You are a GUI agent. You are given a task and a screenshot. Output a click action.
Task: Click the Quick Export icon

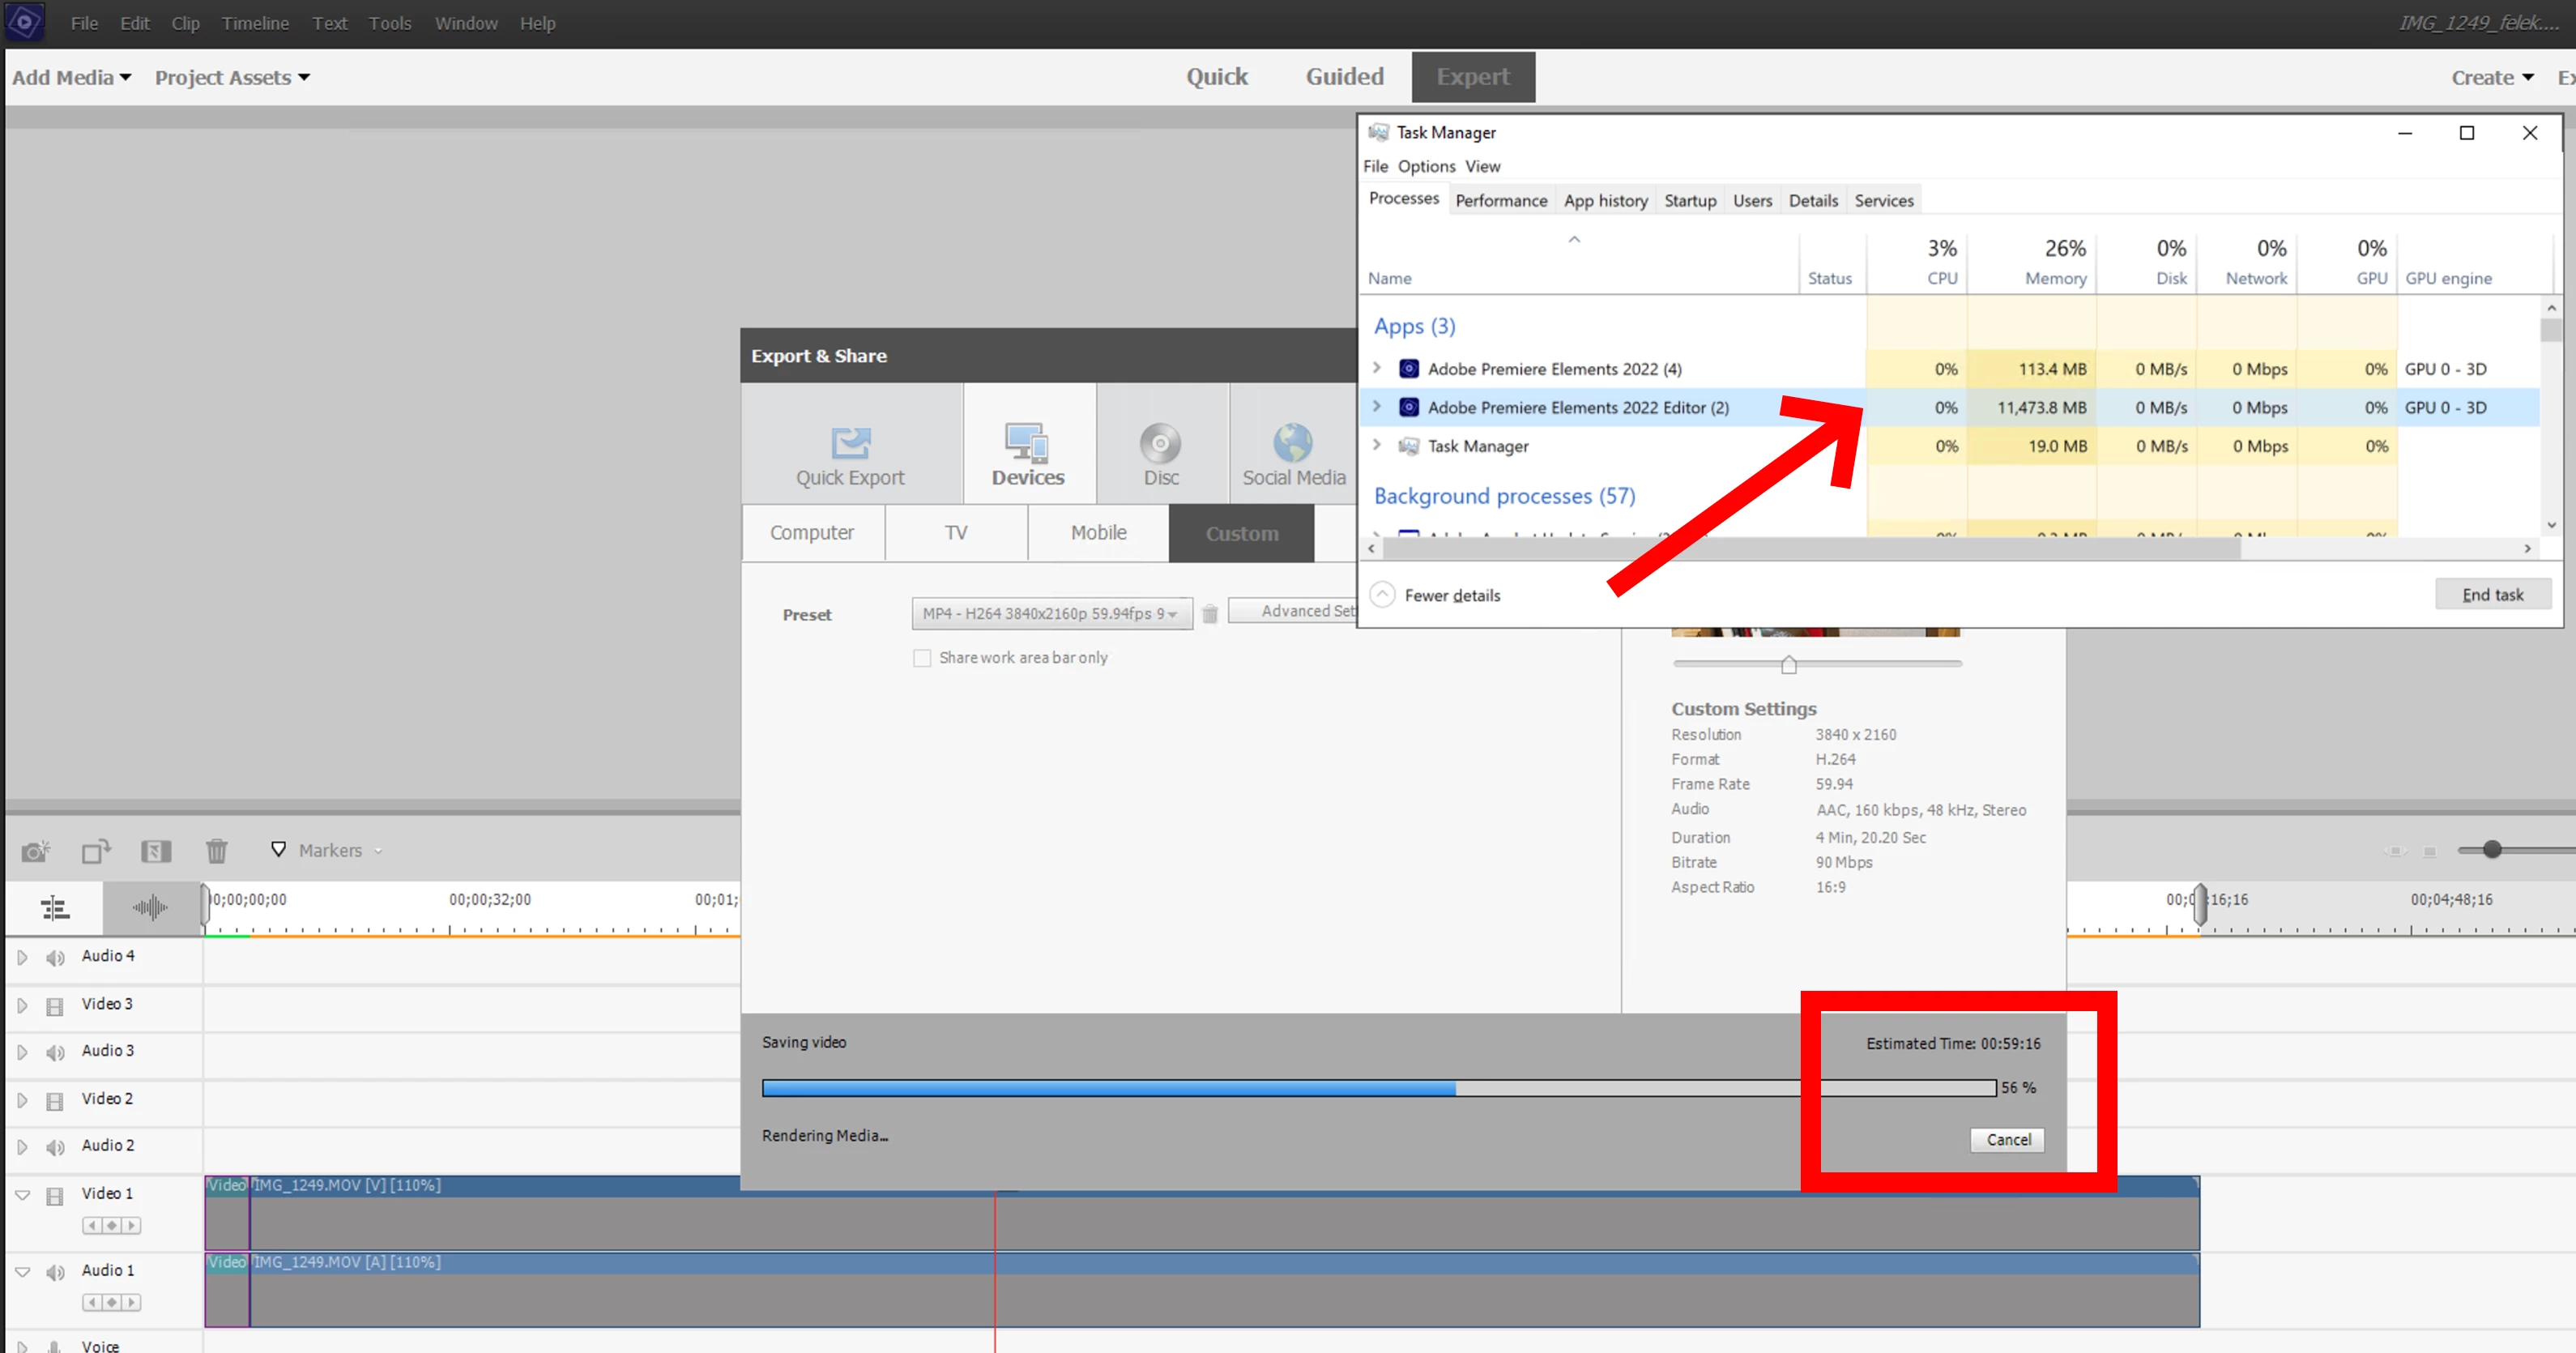[x=850, y=443]
